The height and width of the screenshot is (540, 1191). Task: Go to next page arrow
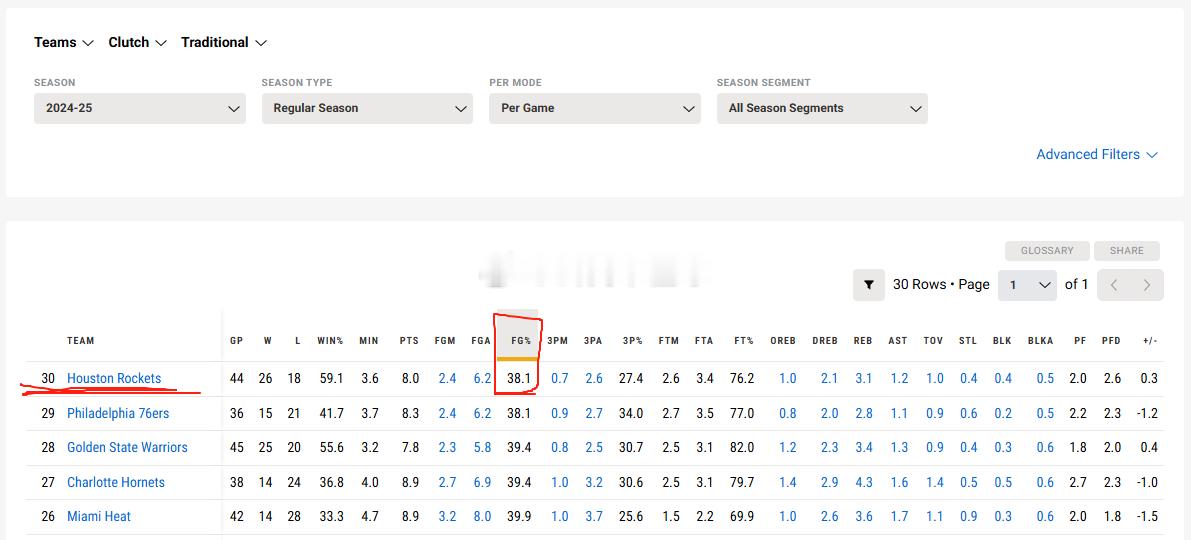(1147, 285)
